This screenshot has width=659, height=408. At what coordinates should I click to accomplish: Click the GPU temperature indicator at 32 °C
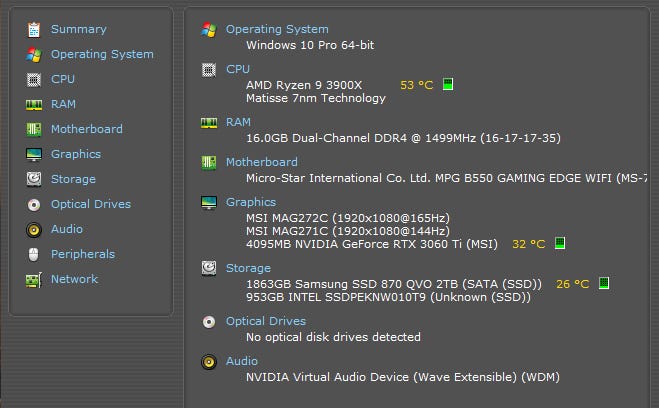coord(560,243)
